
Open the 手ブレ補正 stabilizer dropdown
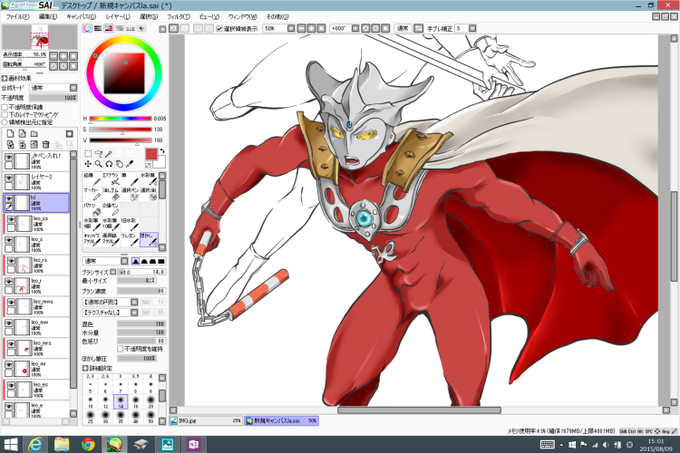(x=472, y=29)
